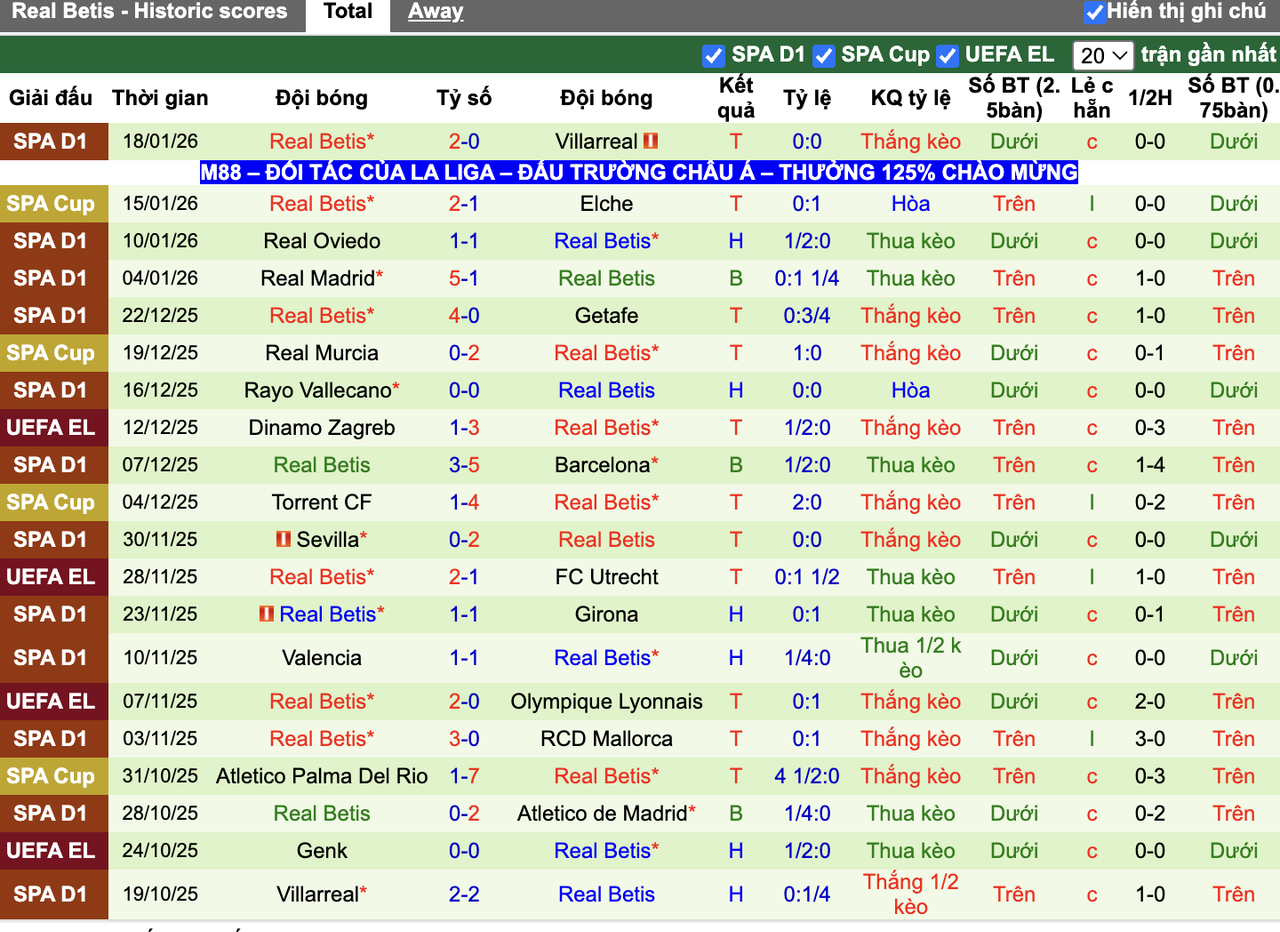Click the Villarreal club crest in the first row
Image resolution: width=1280 pixels, height=932 pixels.
(651, 140)
